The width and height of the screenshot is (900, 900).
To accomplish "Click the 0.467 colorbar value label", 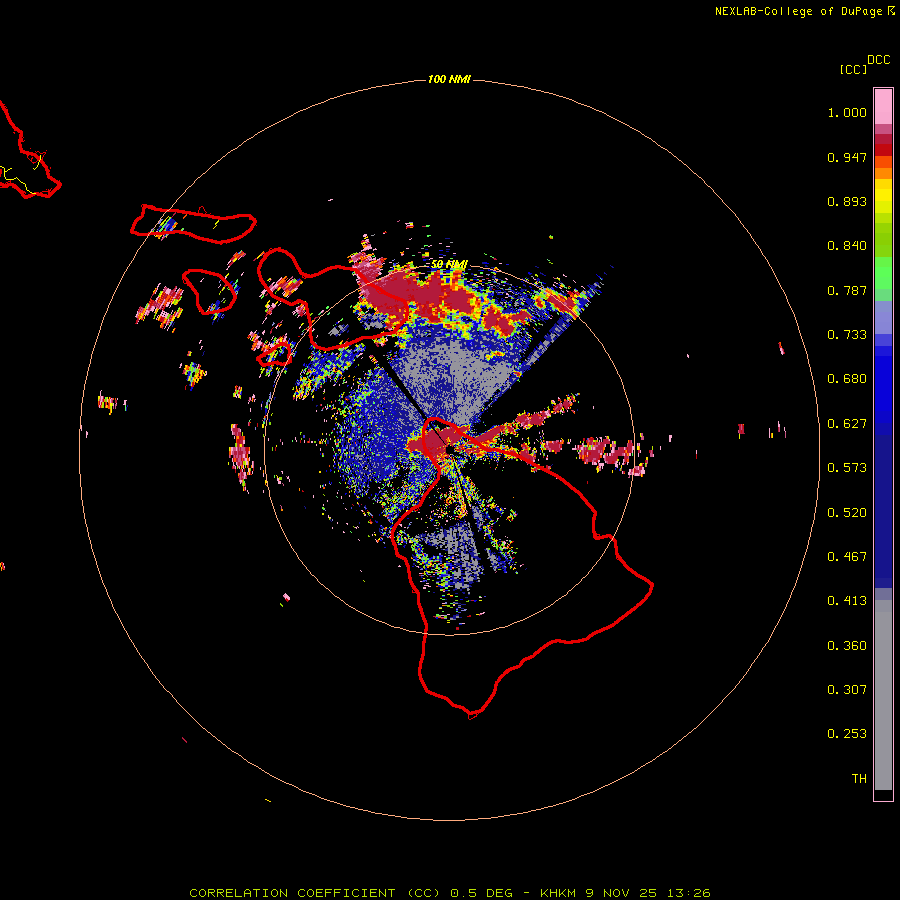I will [847, 557].
